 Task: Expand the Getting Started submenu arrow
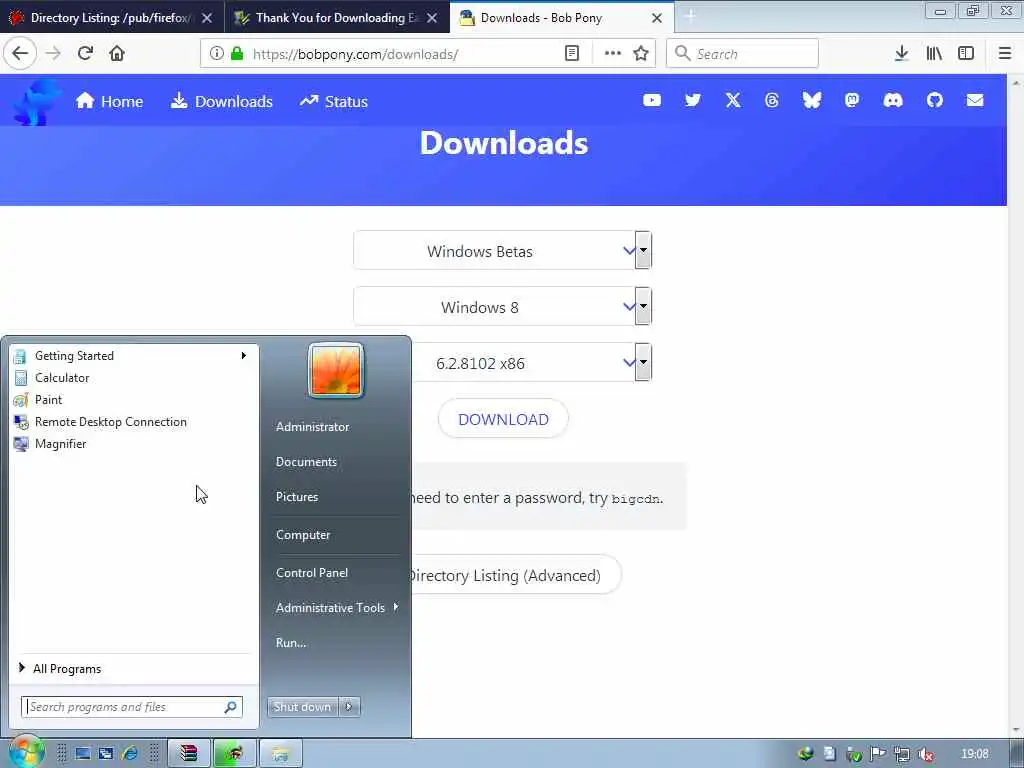tap(244, 356)
